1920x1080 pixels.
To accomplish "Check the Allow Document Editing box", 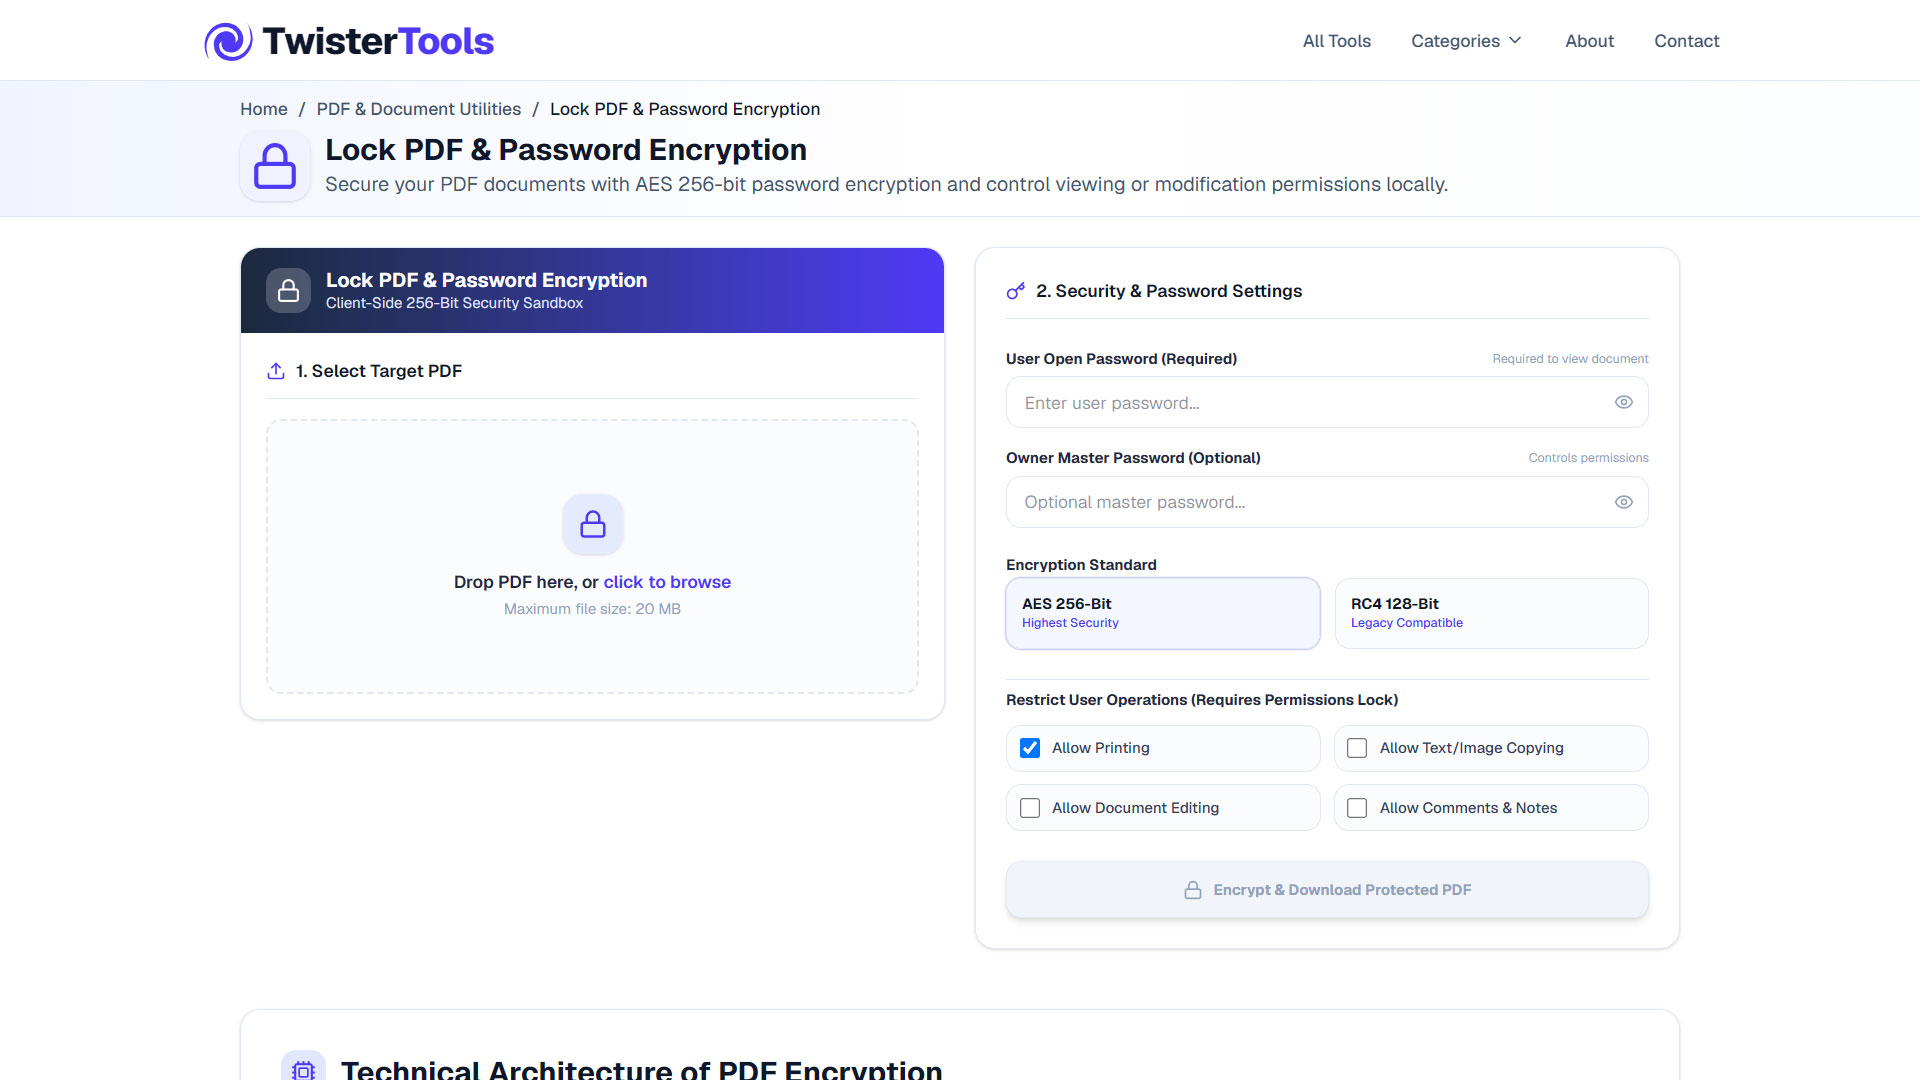I will [1030, 808].
